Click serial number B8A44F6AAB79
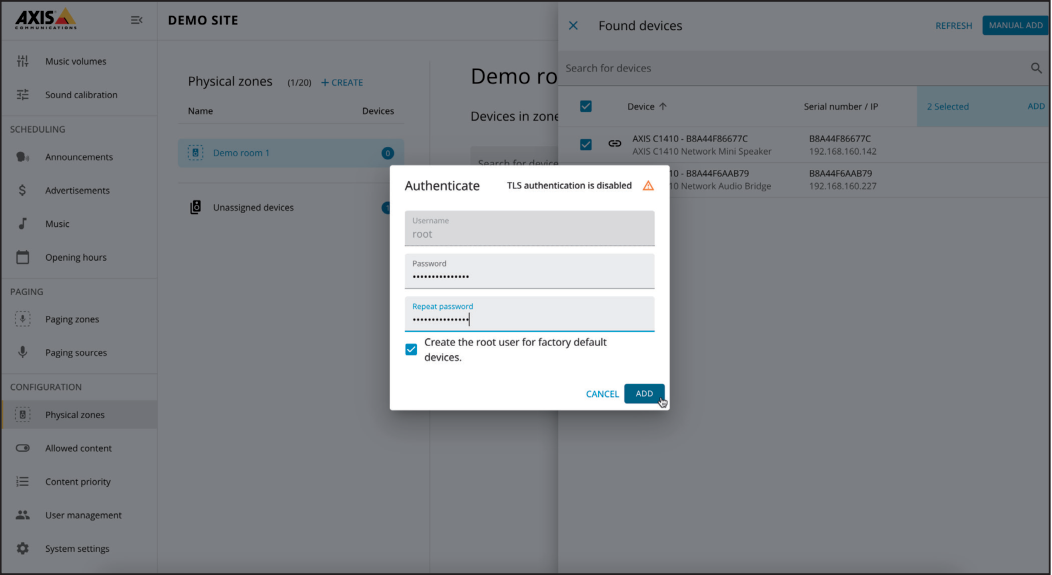 (841, 173)
